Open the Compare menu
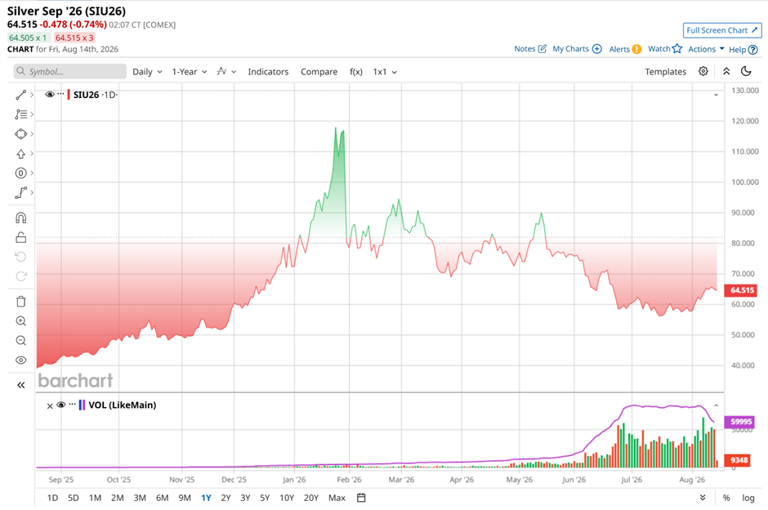Screen dimensions: 768x510 point(319,72)
